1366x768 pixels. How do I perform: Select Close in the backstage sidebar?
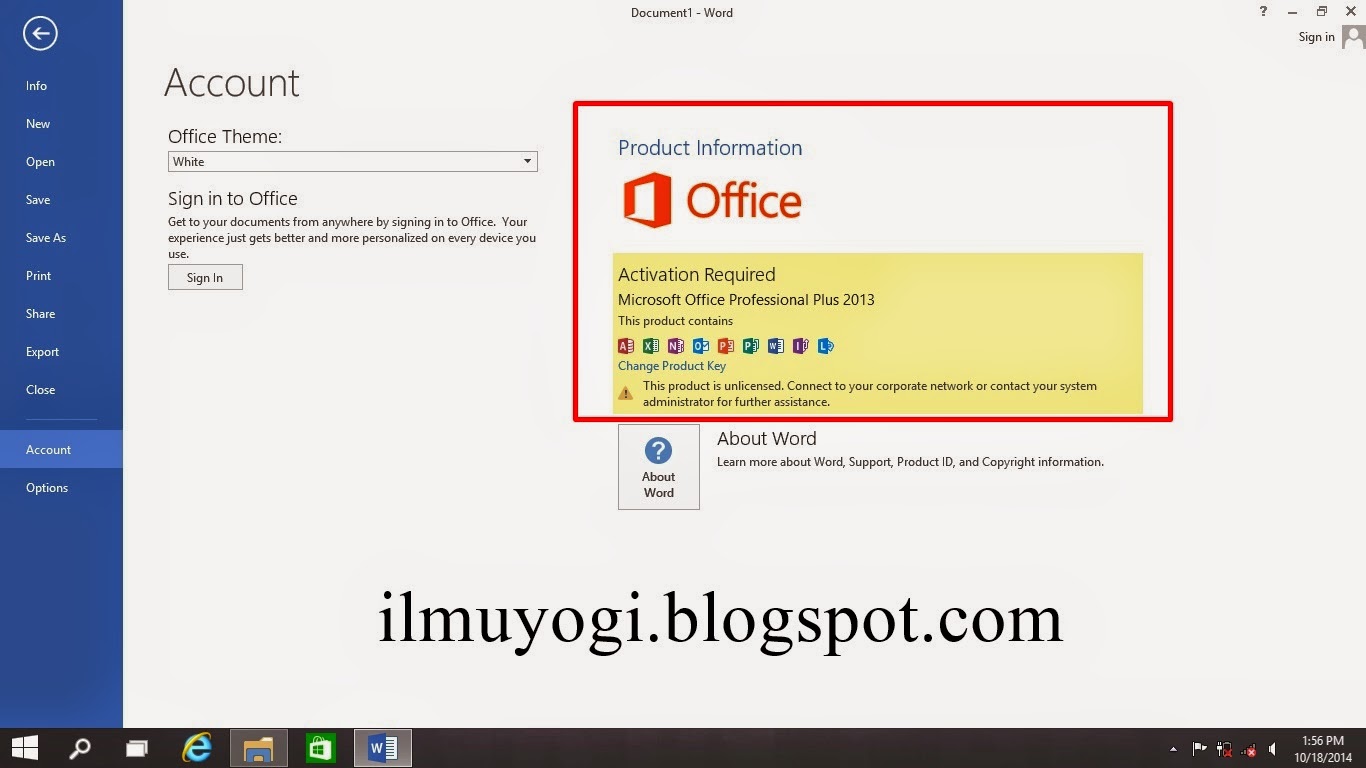[x=61, y=390]
